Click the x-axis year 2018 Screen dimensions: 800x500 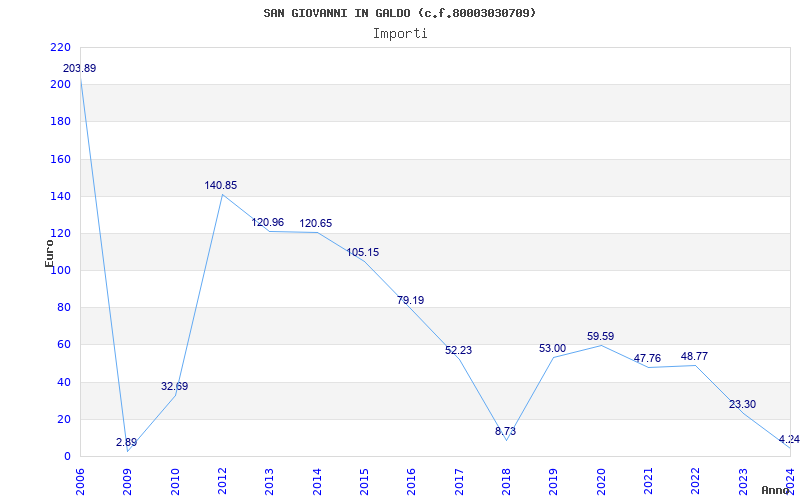coord(506,481)
